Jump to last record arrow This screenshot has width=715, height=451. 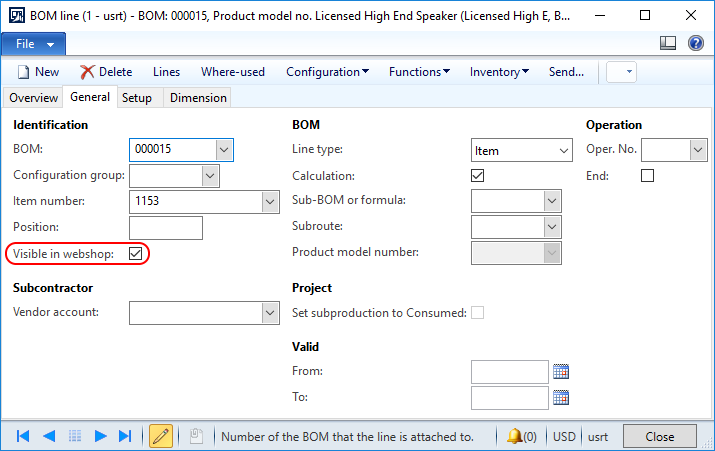coord(125,436)
